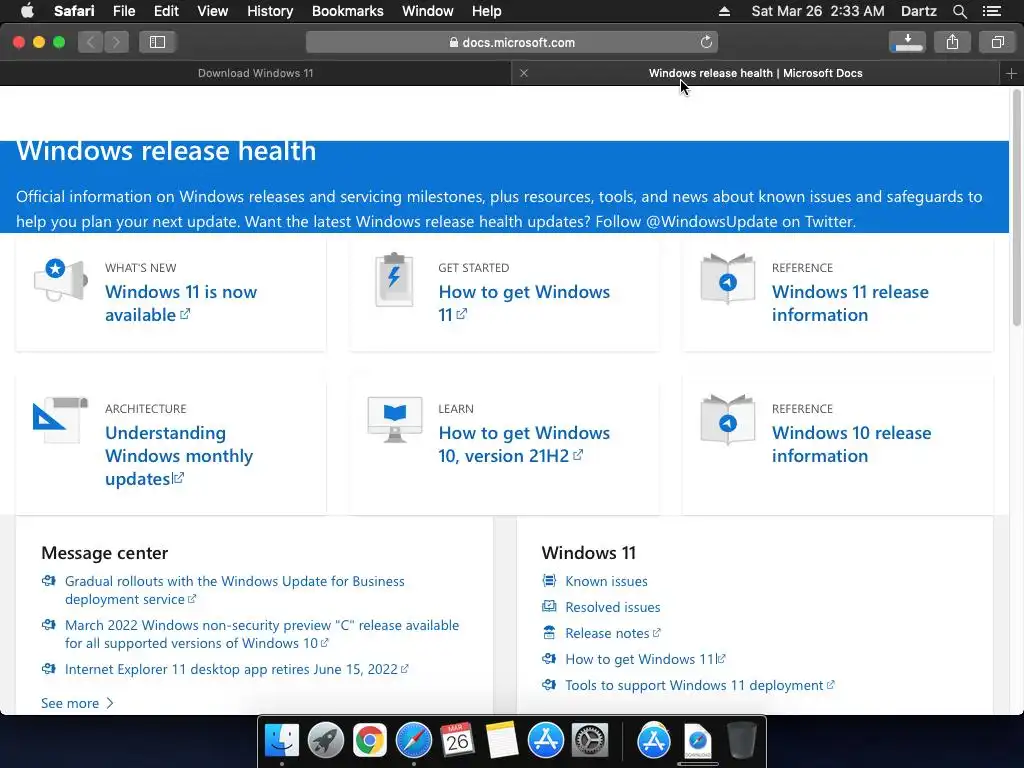Open How to get Windows 10, version 21H2
This screenshot has width=1024, height=768.
(x=524, y=445)
